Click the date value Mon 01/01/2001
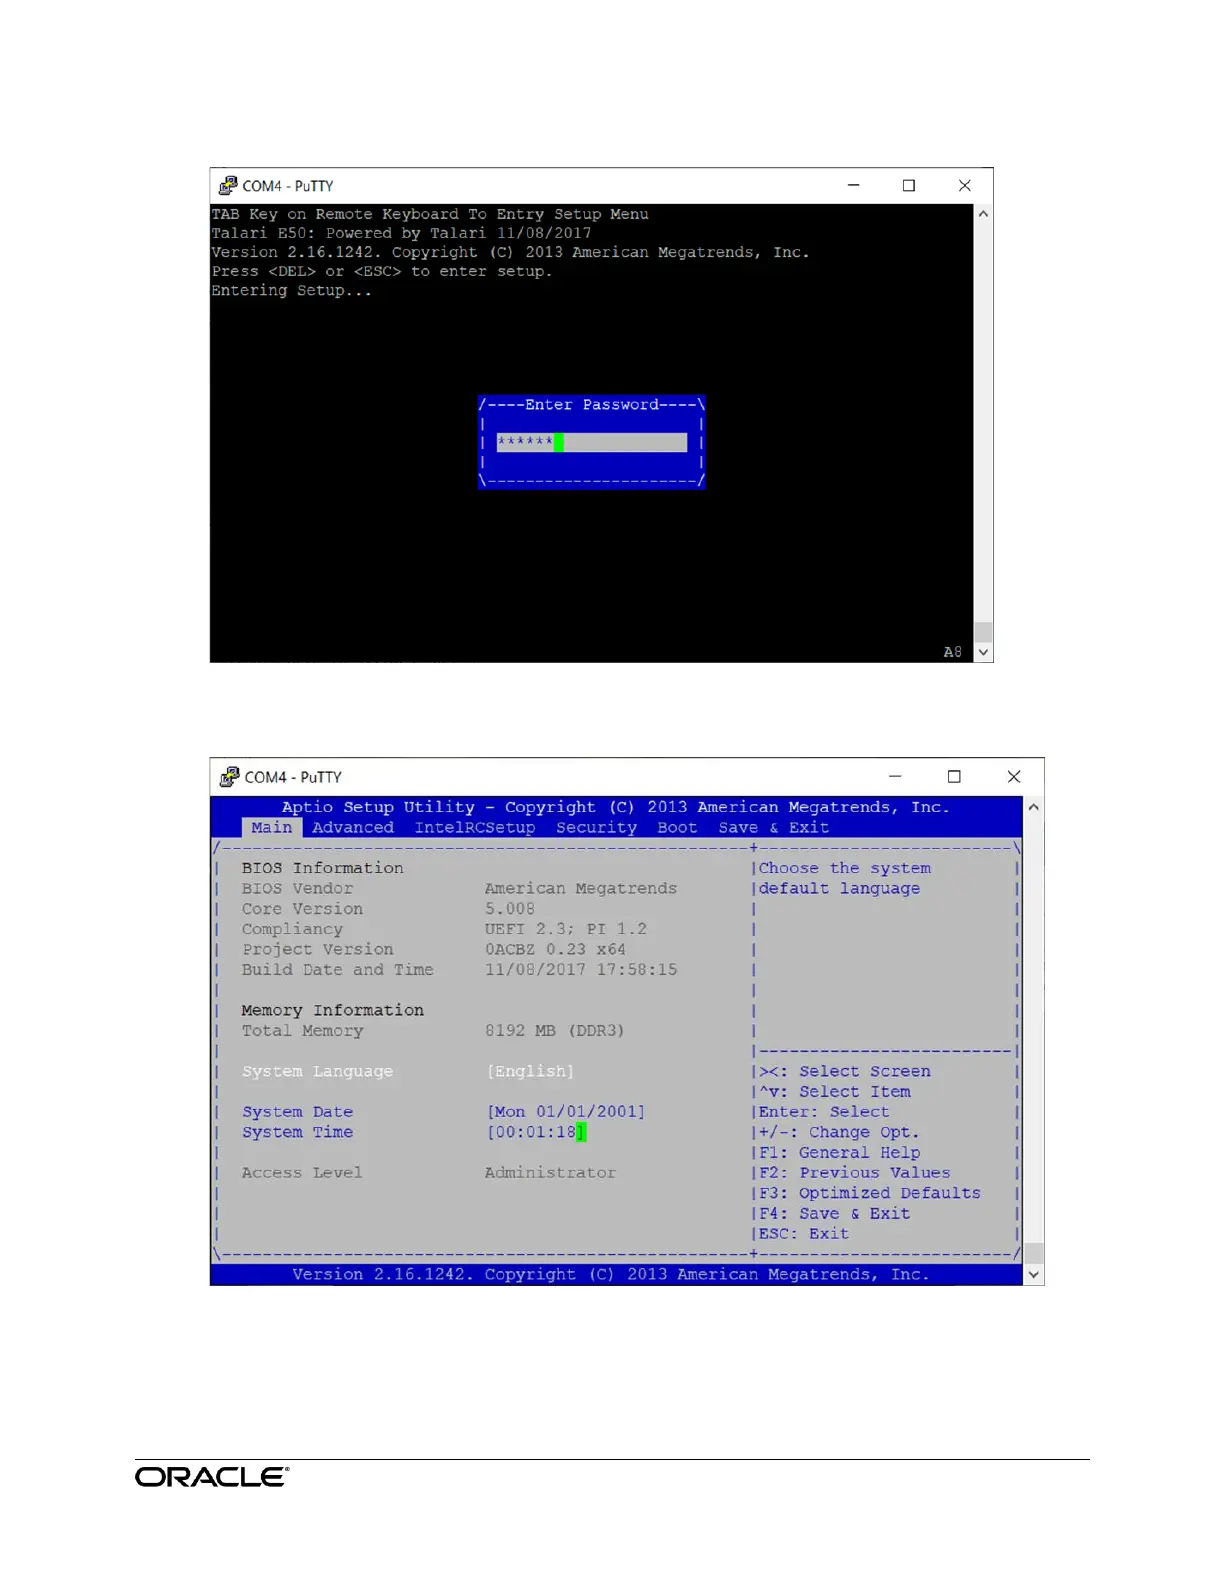Image resolution: width=1224 pixels, height=1584 pixels. tap(566, 1112)
